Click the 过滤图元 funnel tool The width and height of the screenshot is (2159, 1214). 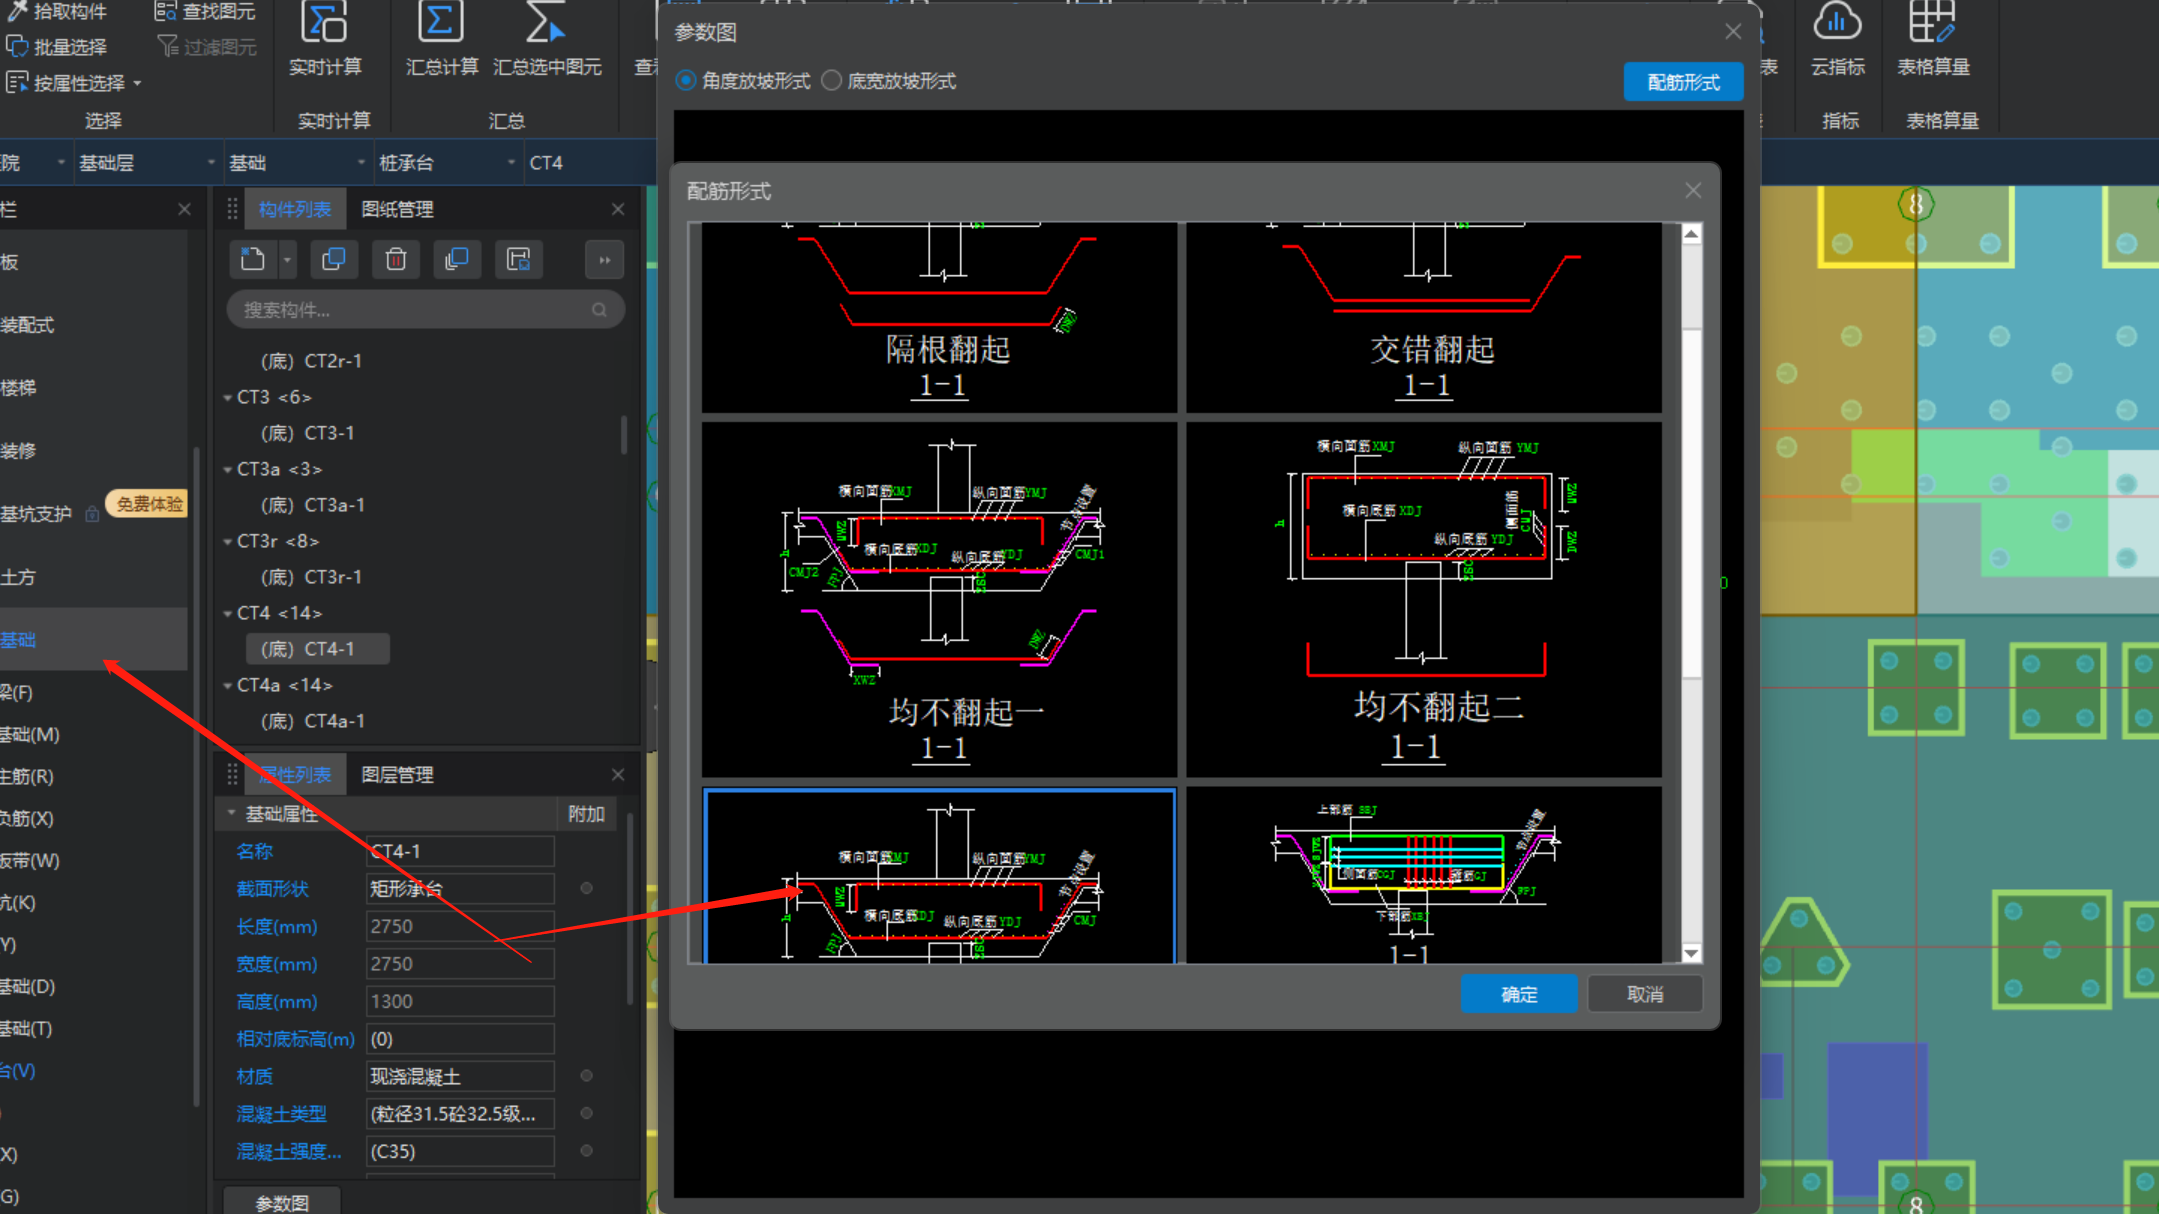coord(207,47)
